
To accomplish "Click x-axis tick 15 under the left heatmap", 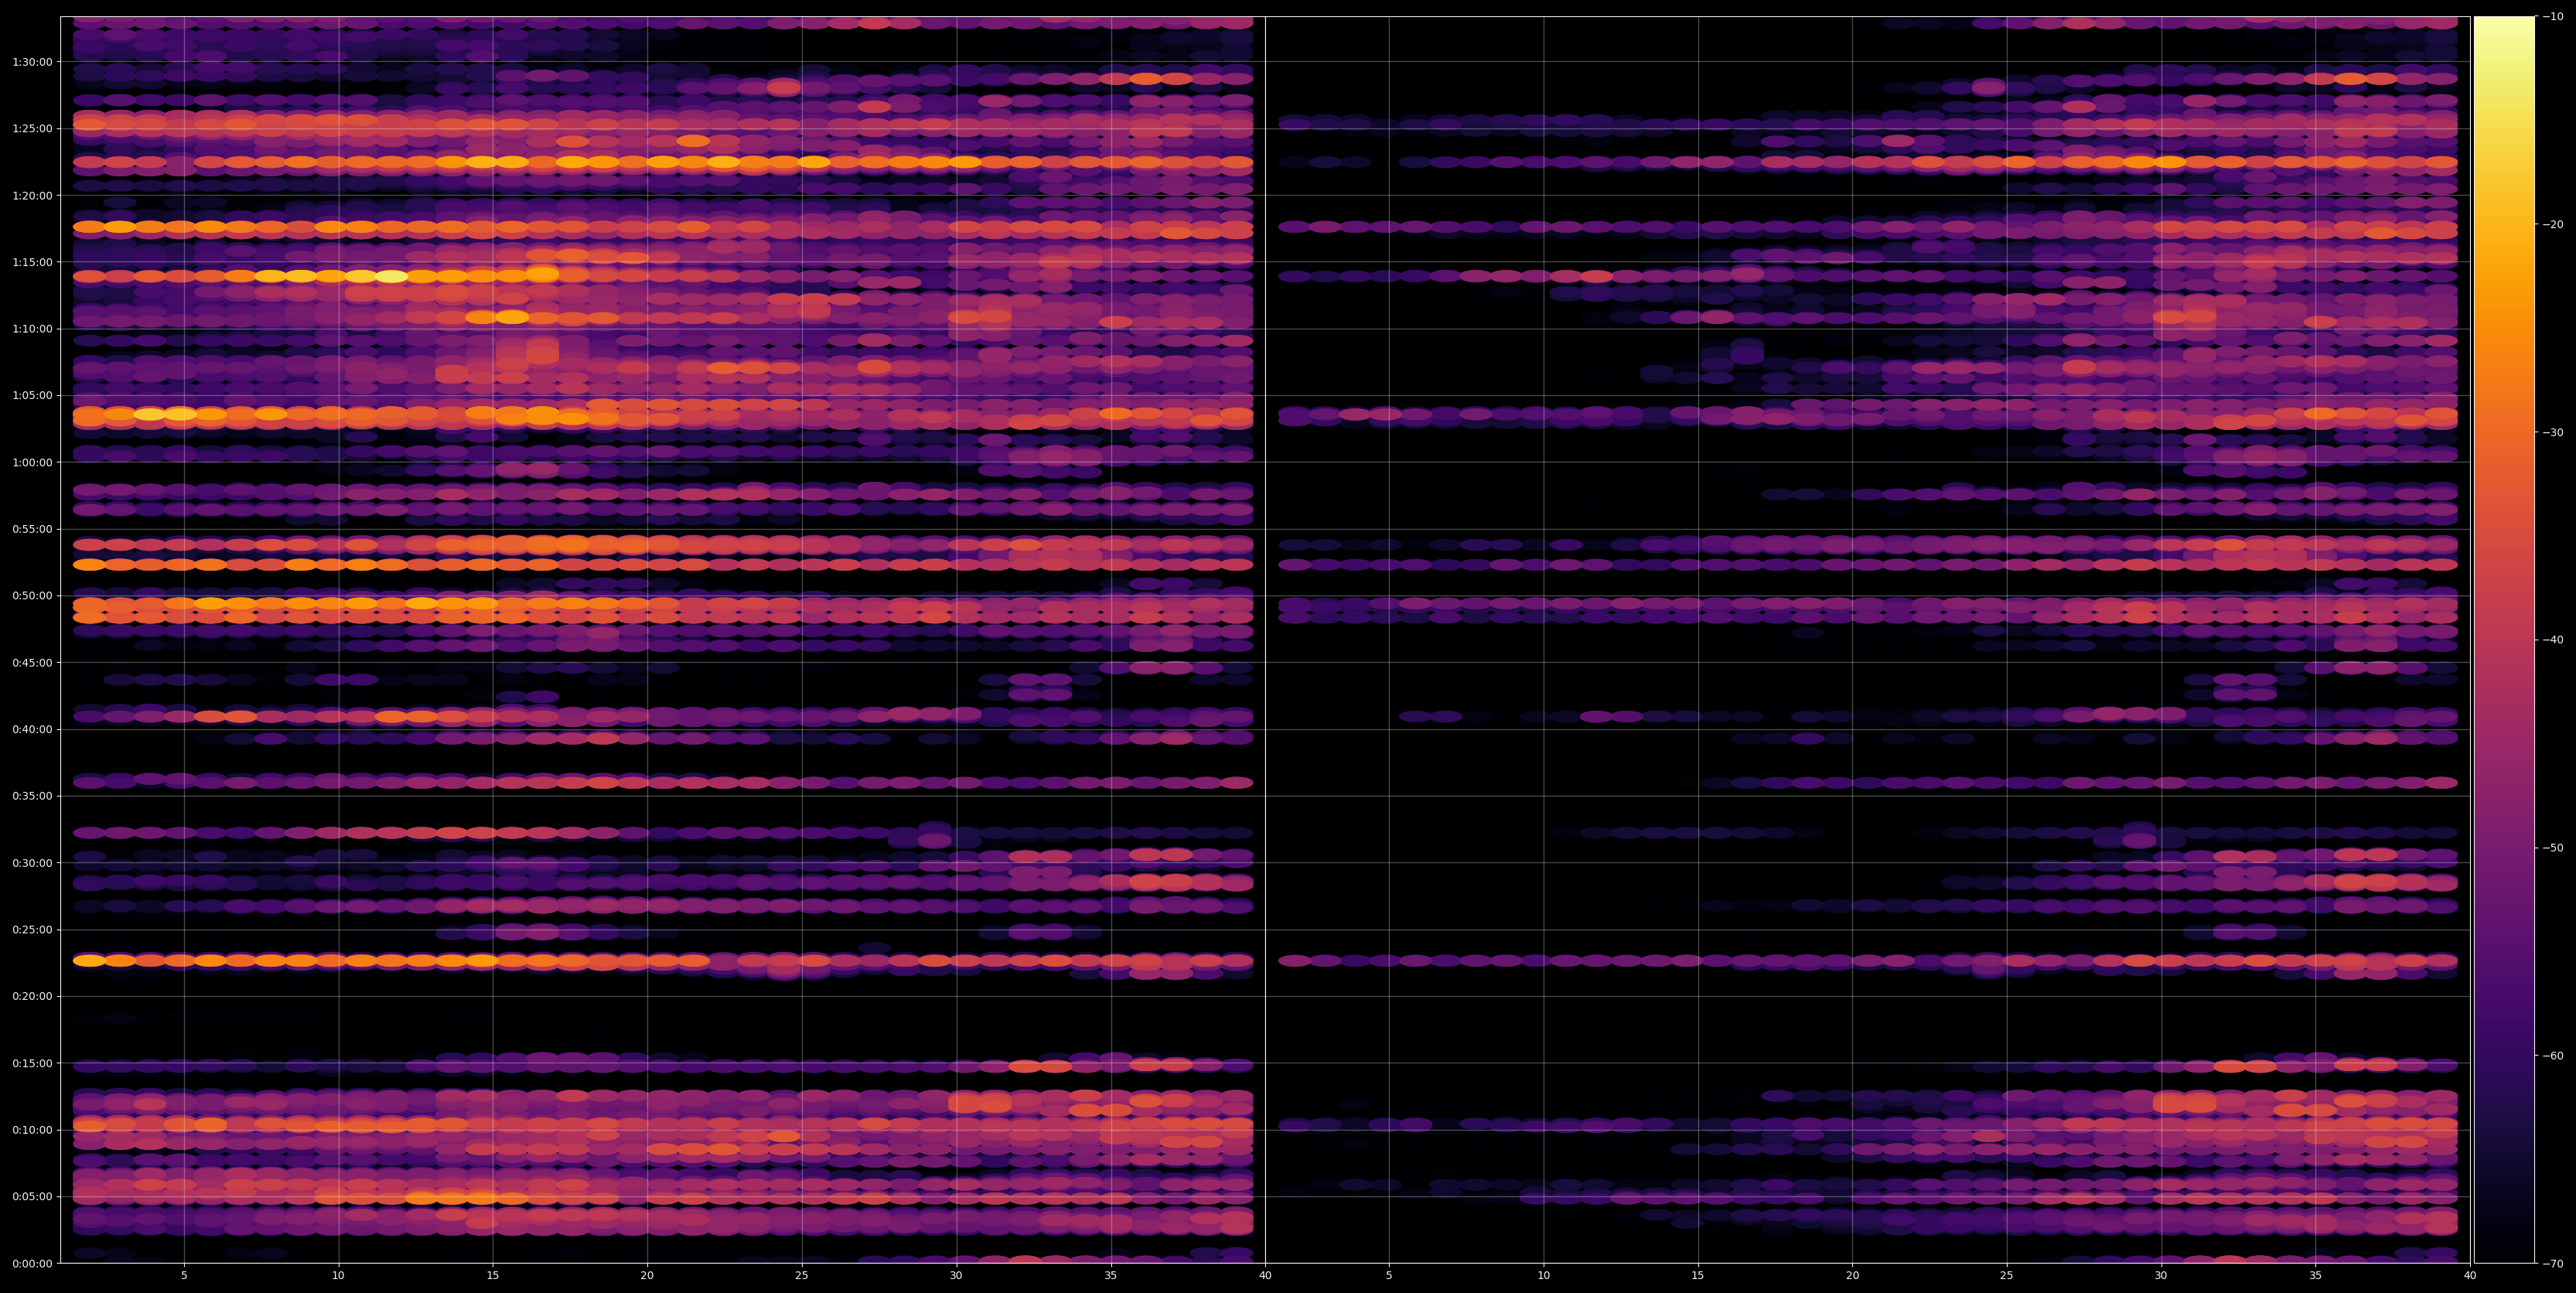I will coord(493,1276).
